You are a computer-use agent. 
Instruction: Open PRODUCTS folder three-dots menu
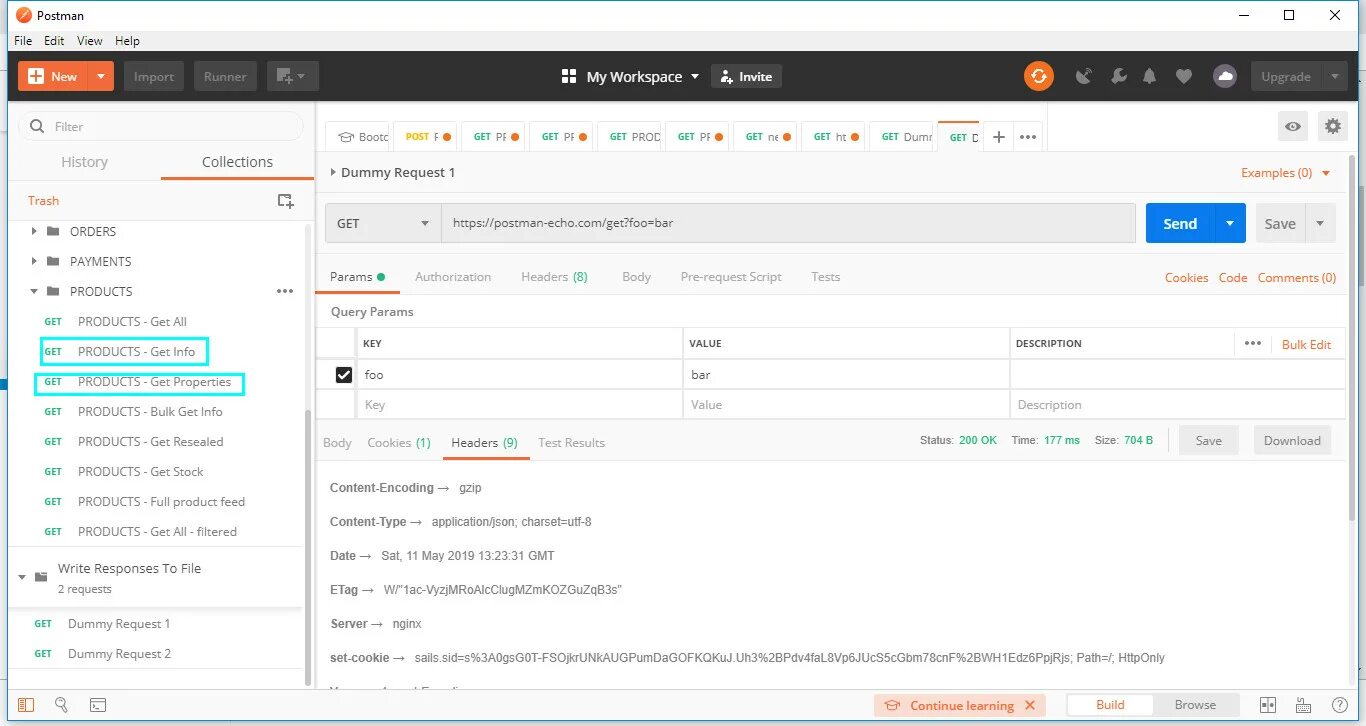pyautogui.click(x=285, y=291)
